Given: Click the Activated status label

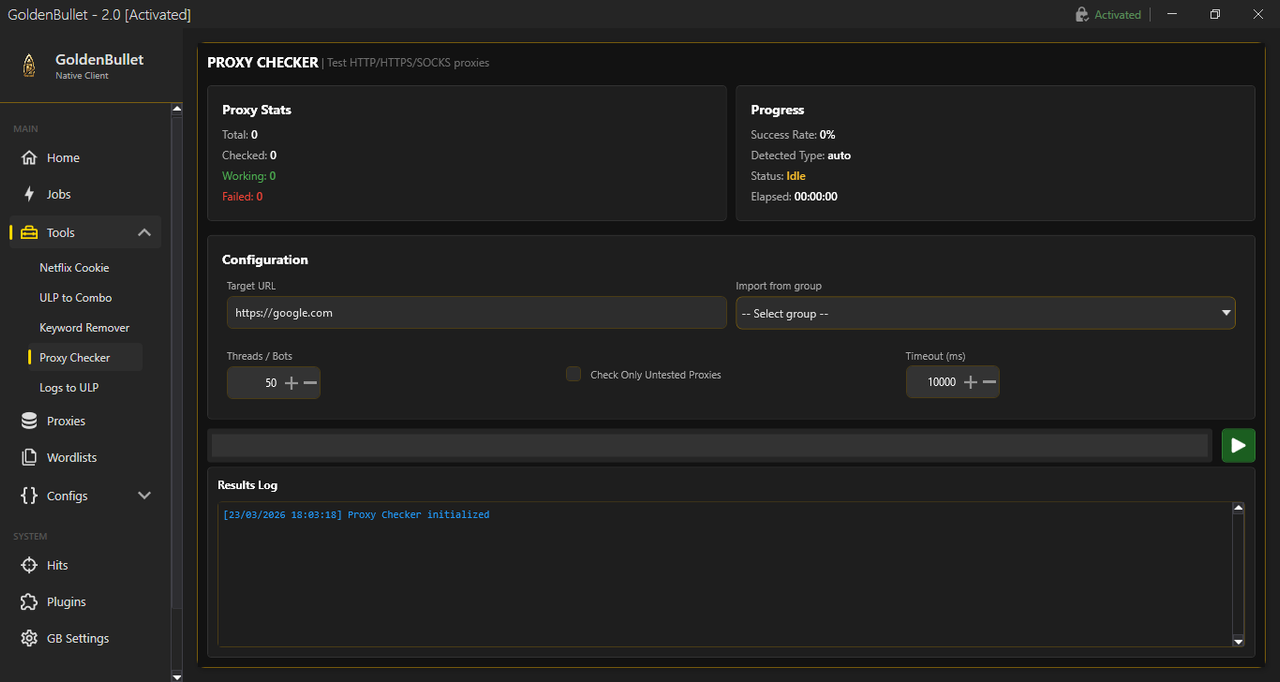Looking at the screenshot, I should [x=1118, y=15].
